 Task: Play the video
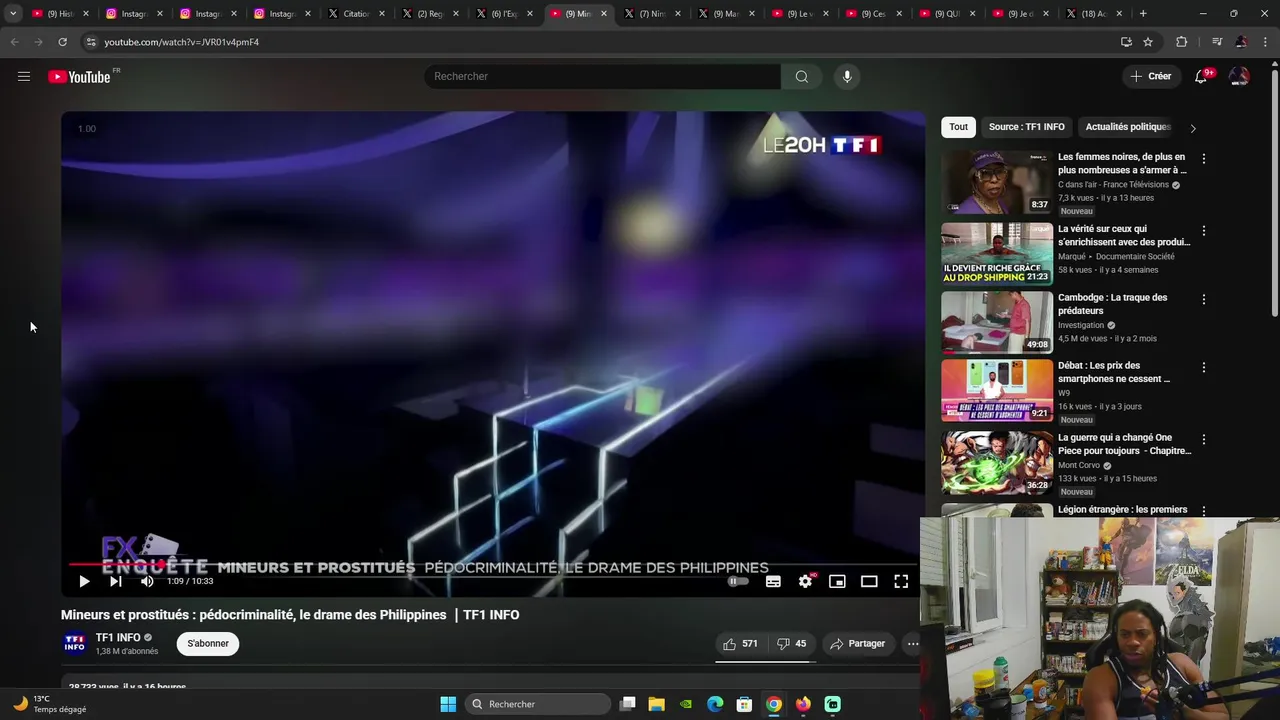click(x=84, y=581)
